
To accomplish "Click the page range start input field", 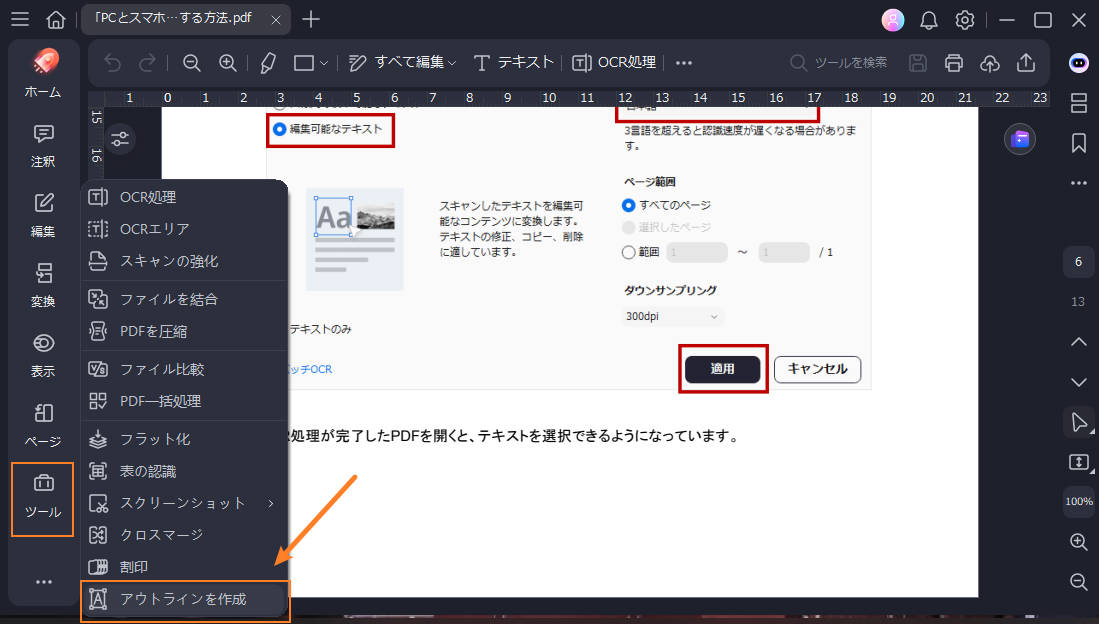I will pos(696,251).
